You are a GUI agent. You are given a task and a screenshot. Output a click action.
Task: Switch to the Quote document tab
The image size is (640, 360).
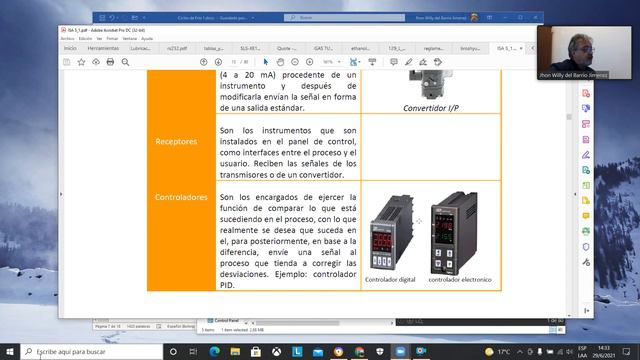coord(287,48)
